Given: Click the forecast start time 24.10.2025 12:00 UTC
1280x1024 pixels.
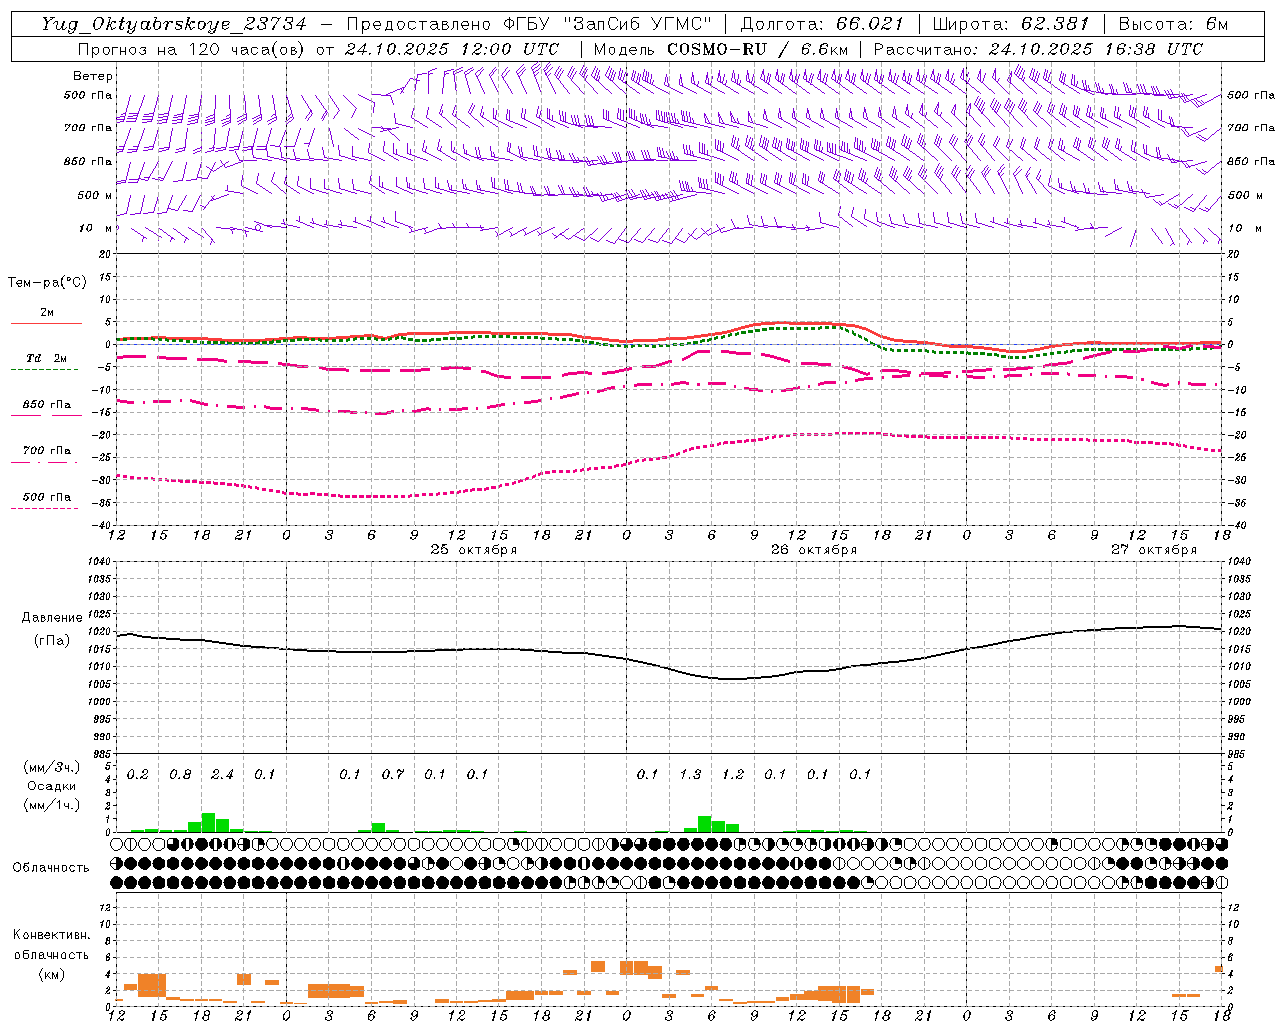Looking at the screenshot, I should coord(452,49).
